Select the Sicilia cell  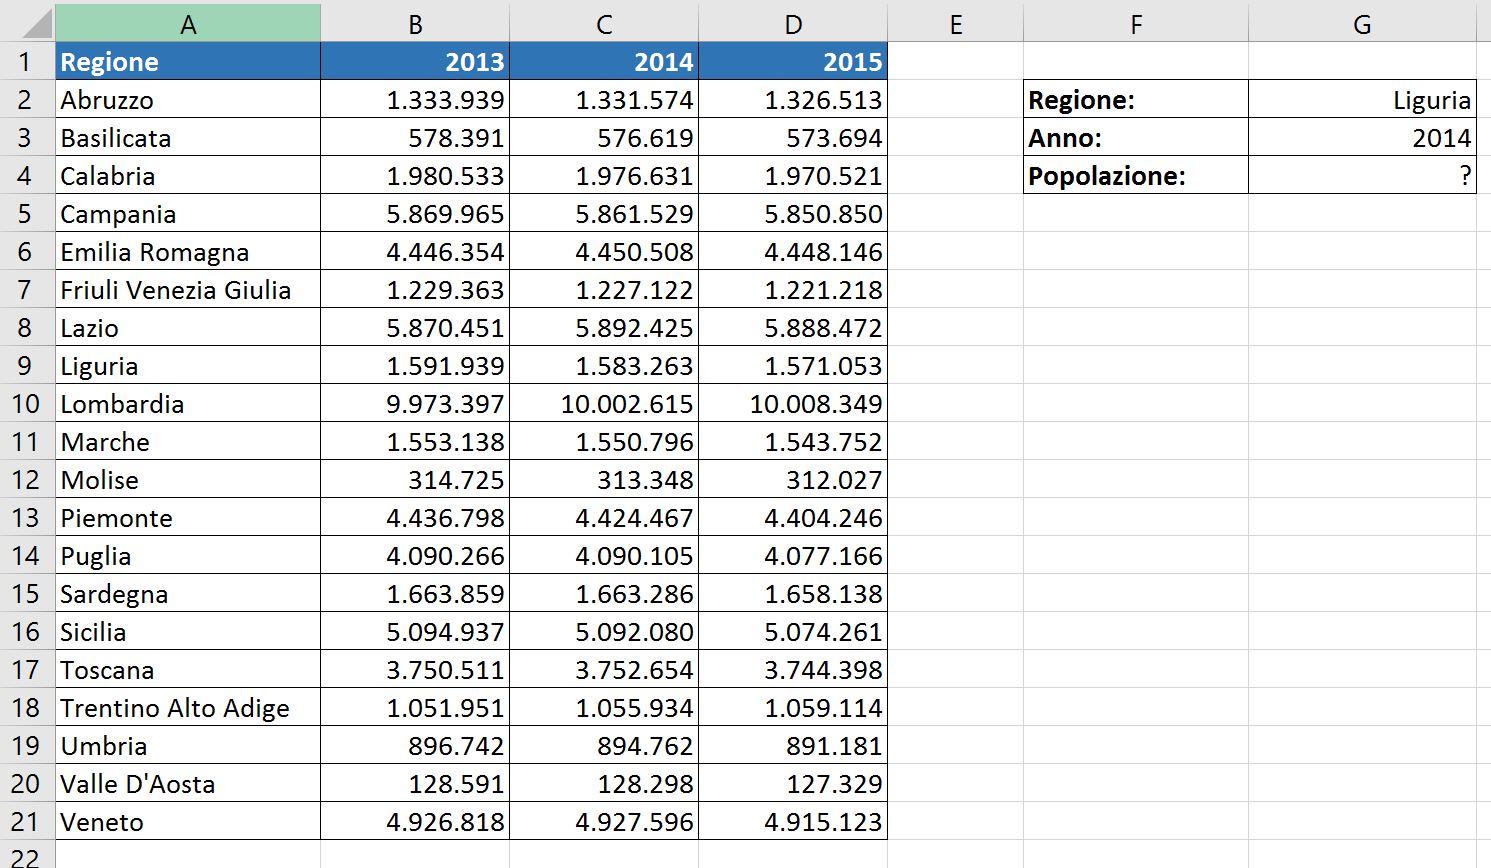[188, 632]
